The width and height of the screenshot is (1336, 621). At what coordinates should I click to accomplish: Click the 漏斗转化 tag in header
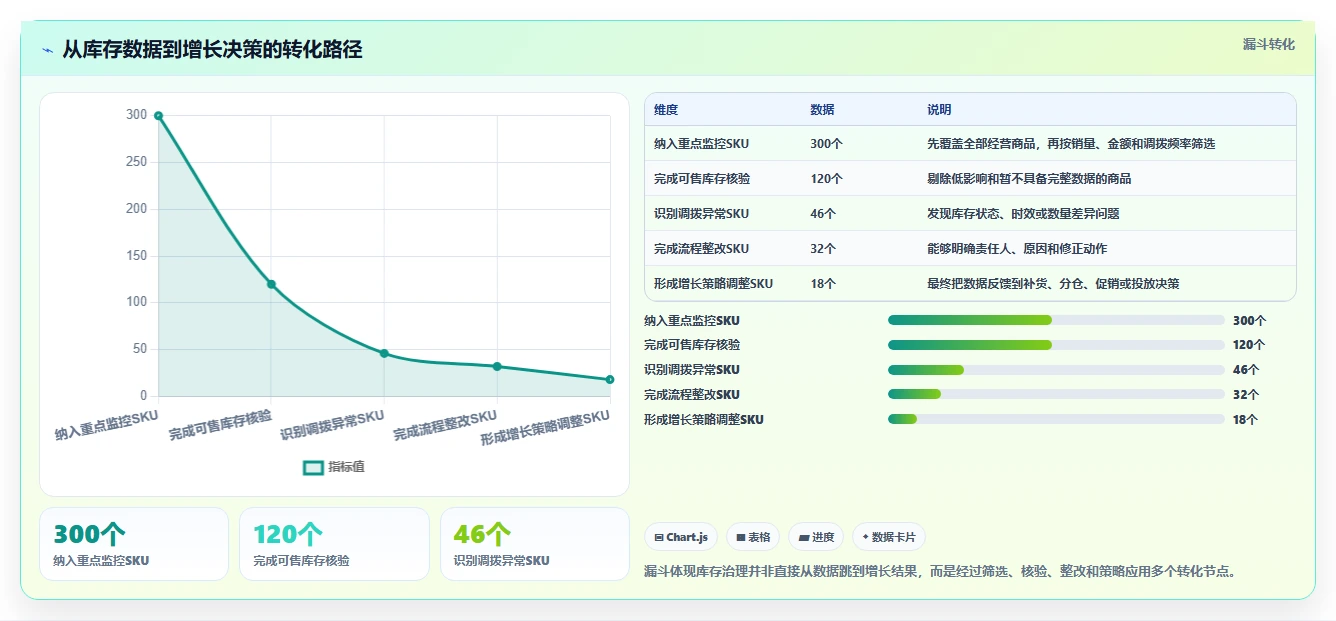(x=1268, y=44)
